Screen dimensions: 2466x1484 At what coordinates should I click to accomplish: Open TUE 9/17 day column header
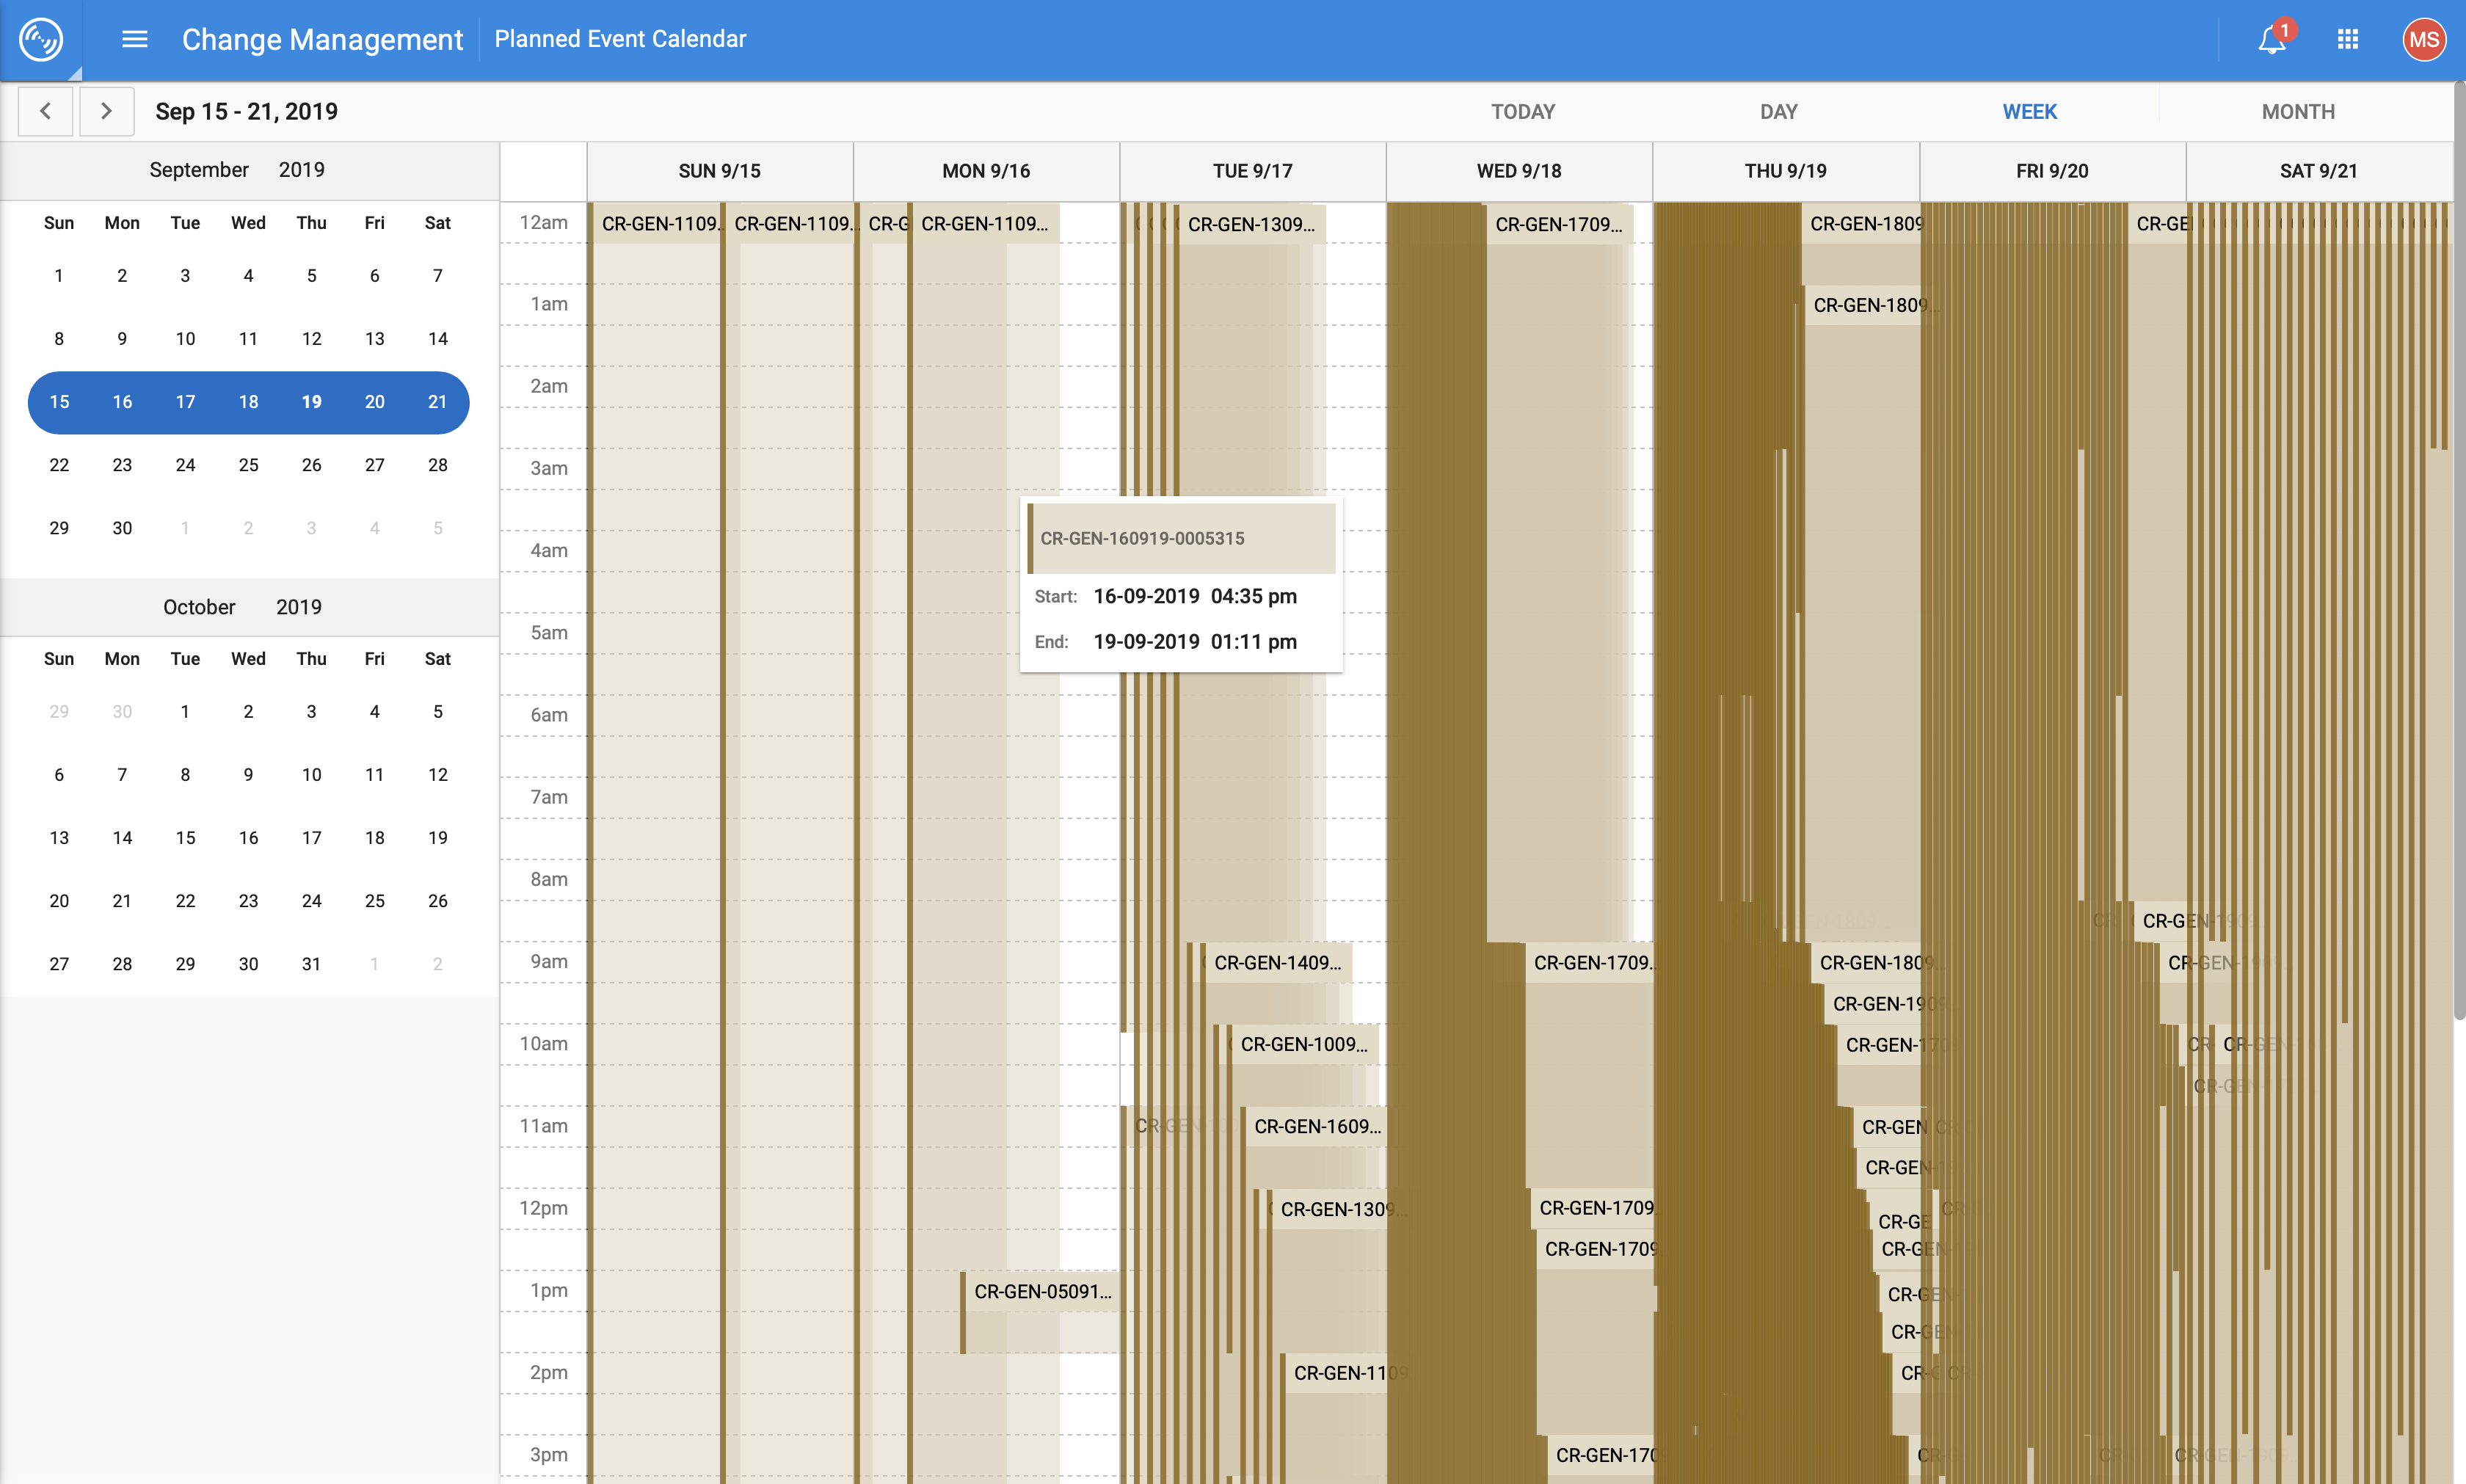click(x=1252, y=171)
